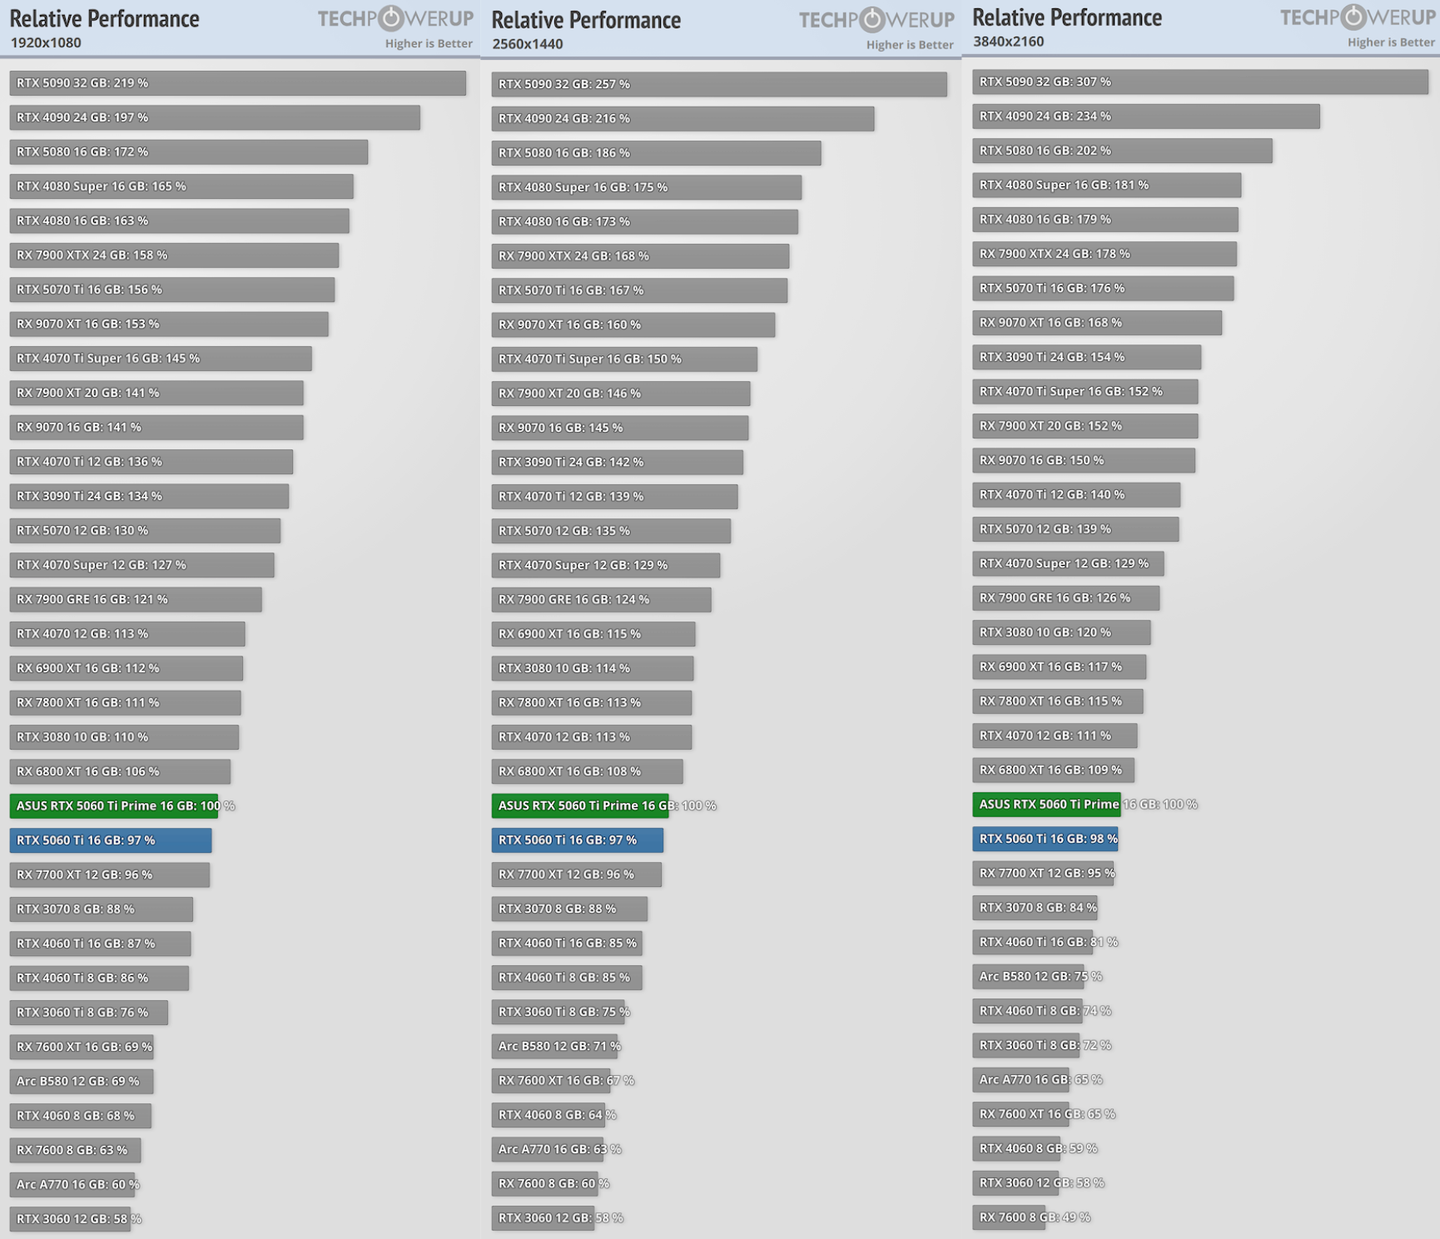1440x1239 pixels.
Task: Click the 3840x2160 resolution label
Action: tap(1008, 41)
